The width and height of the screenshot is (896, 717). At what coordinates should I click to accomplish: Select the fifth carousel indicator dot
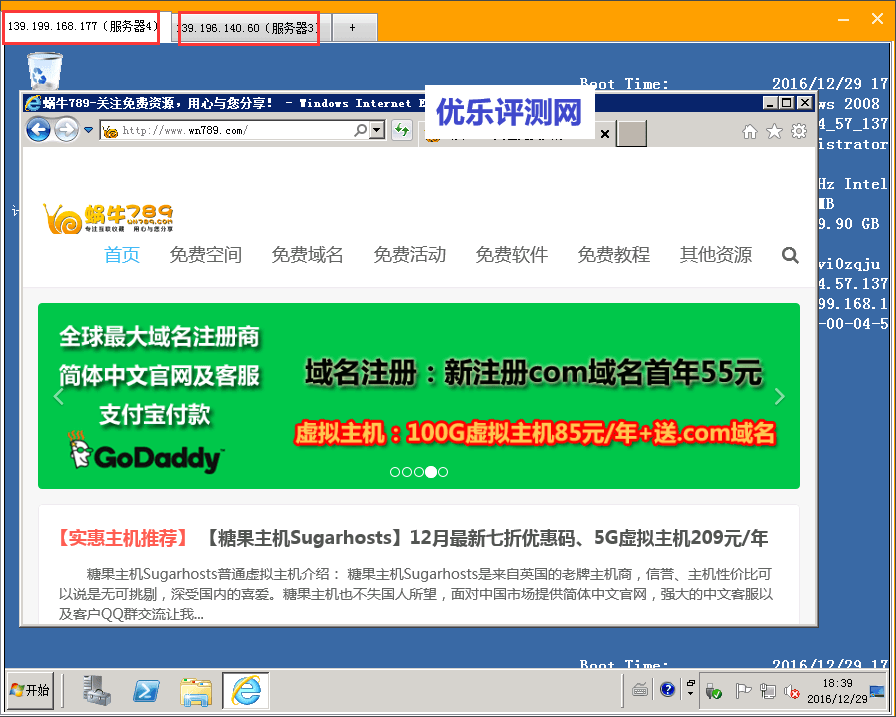(443, 472)
